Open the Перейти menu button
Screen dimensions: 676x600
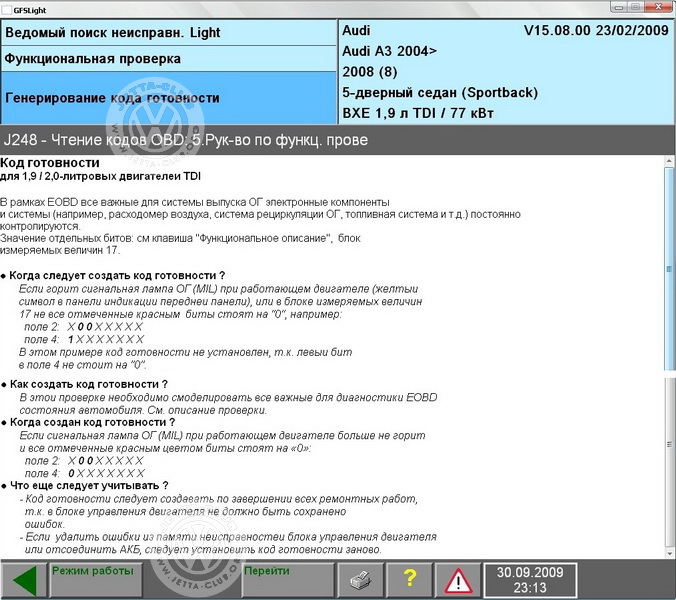pos(288,580)
